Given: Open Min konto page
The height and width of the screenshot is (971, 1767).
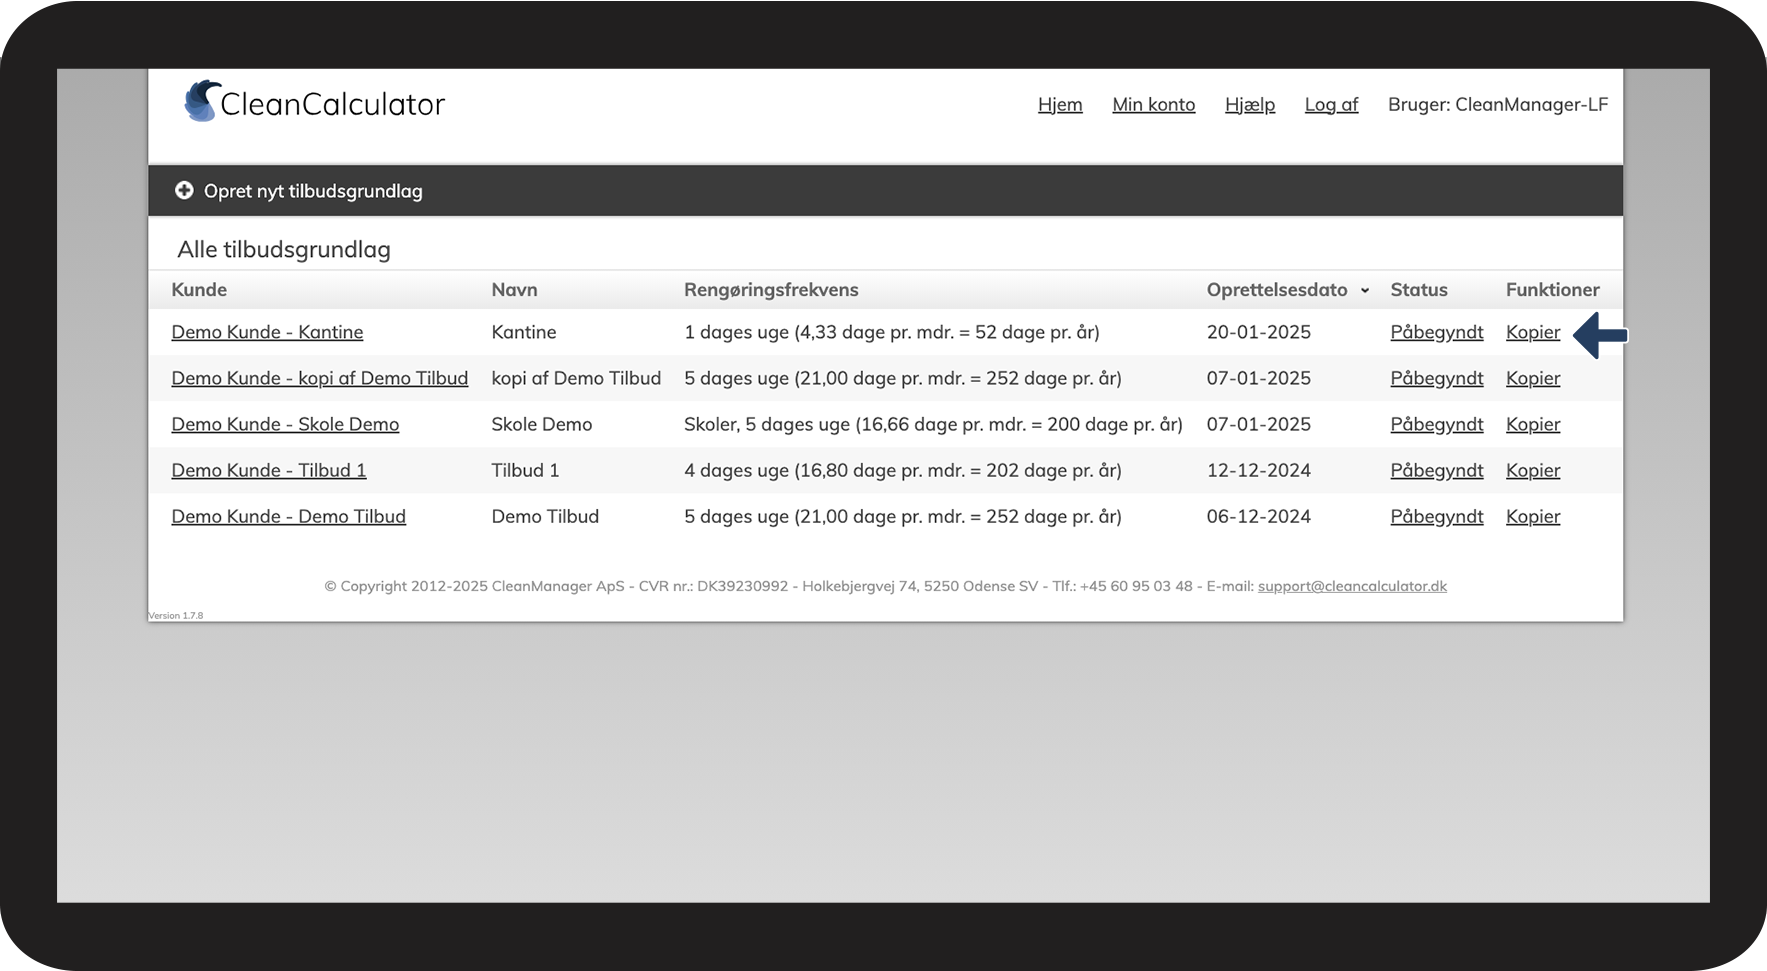Looking at the screenshot, I should (x=1153, y=104).
